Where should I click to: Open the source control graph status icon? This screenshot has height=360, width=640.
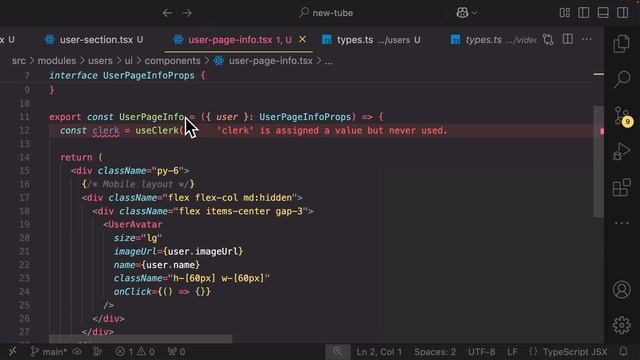click(x=97, y=351)
